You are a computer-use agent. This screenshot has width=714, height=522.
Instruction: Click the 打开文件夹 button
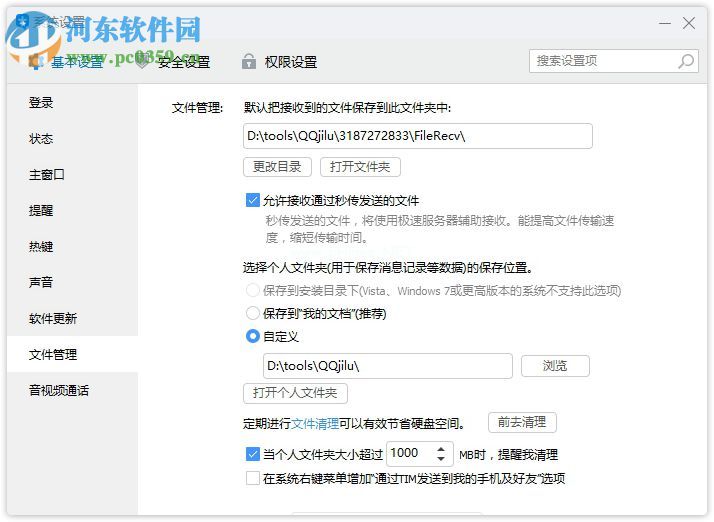[360, 167]
